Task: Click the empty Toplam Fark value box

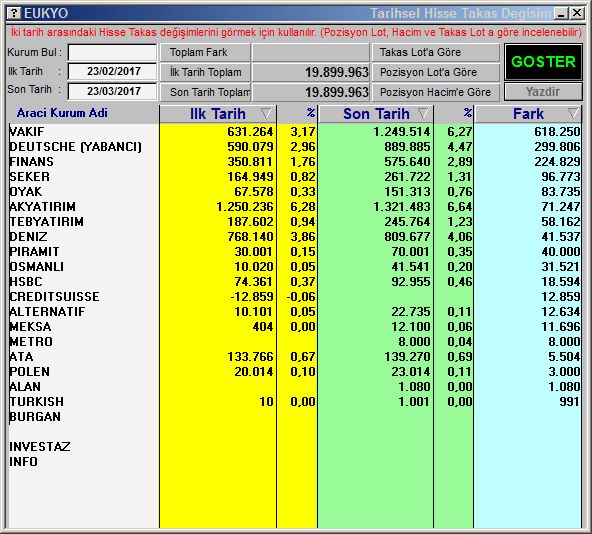Action: tap(310, 52)
